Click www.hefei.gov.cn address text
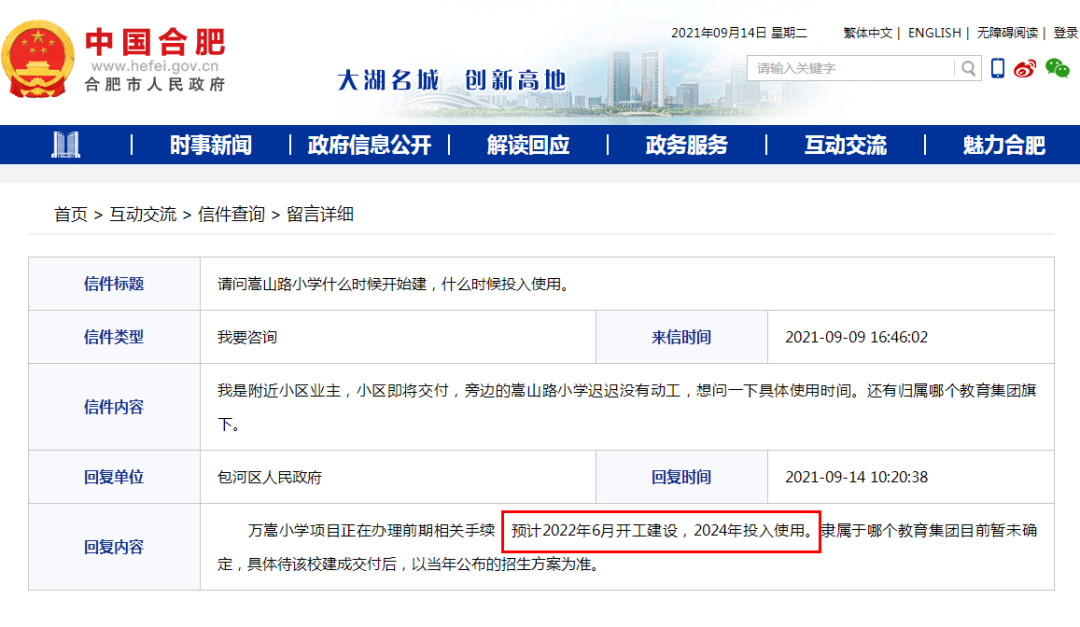The height and width of the screenshot is (627, 1080). [155, 66]
